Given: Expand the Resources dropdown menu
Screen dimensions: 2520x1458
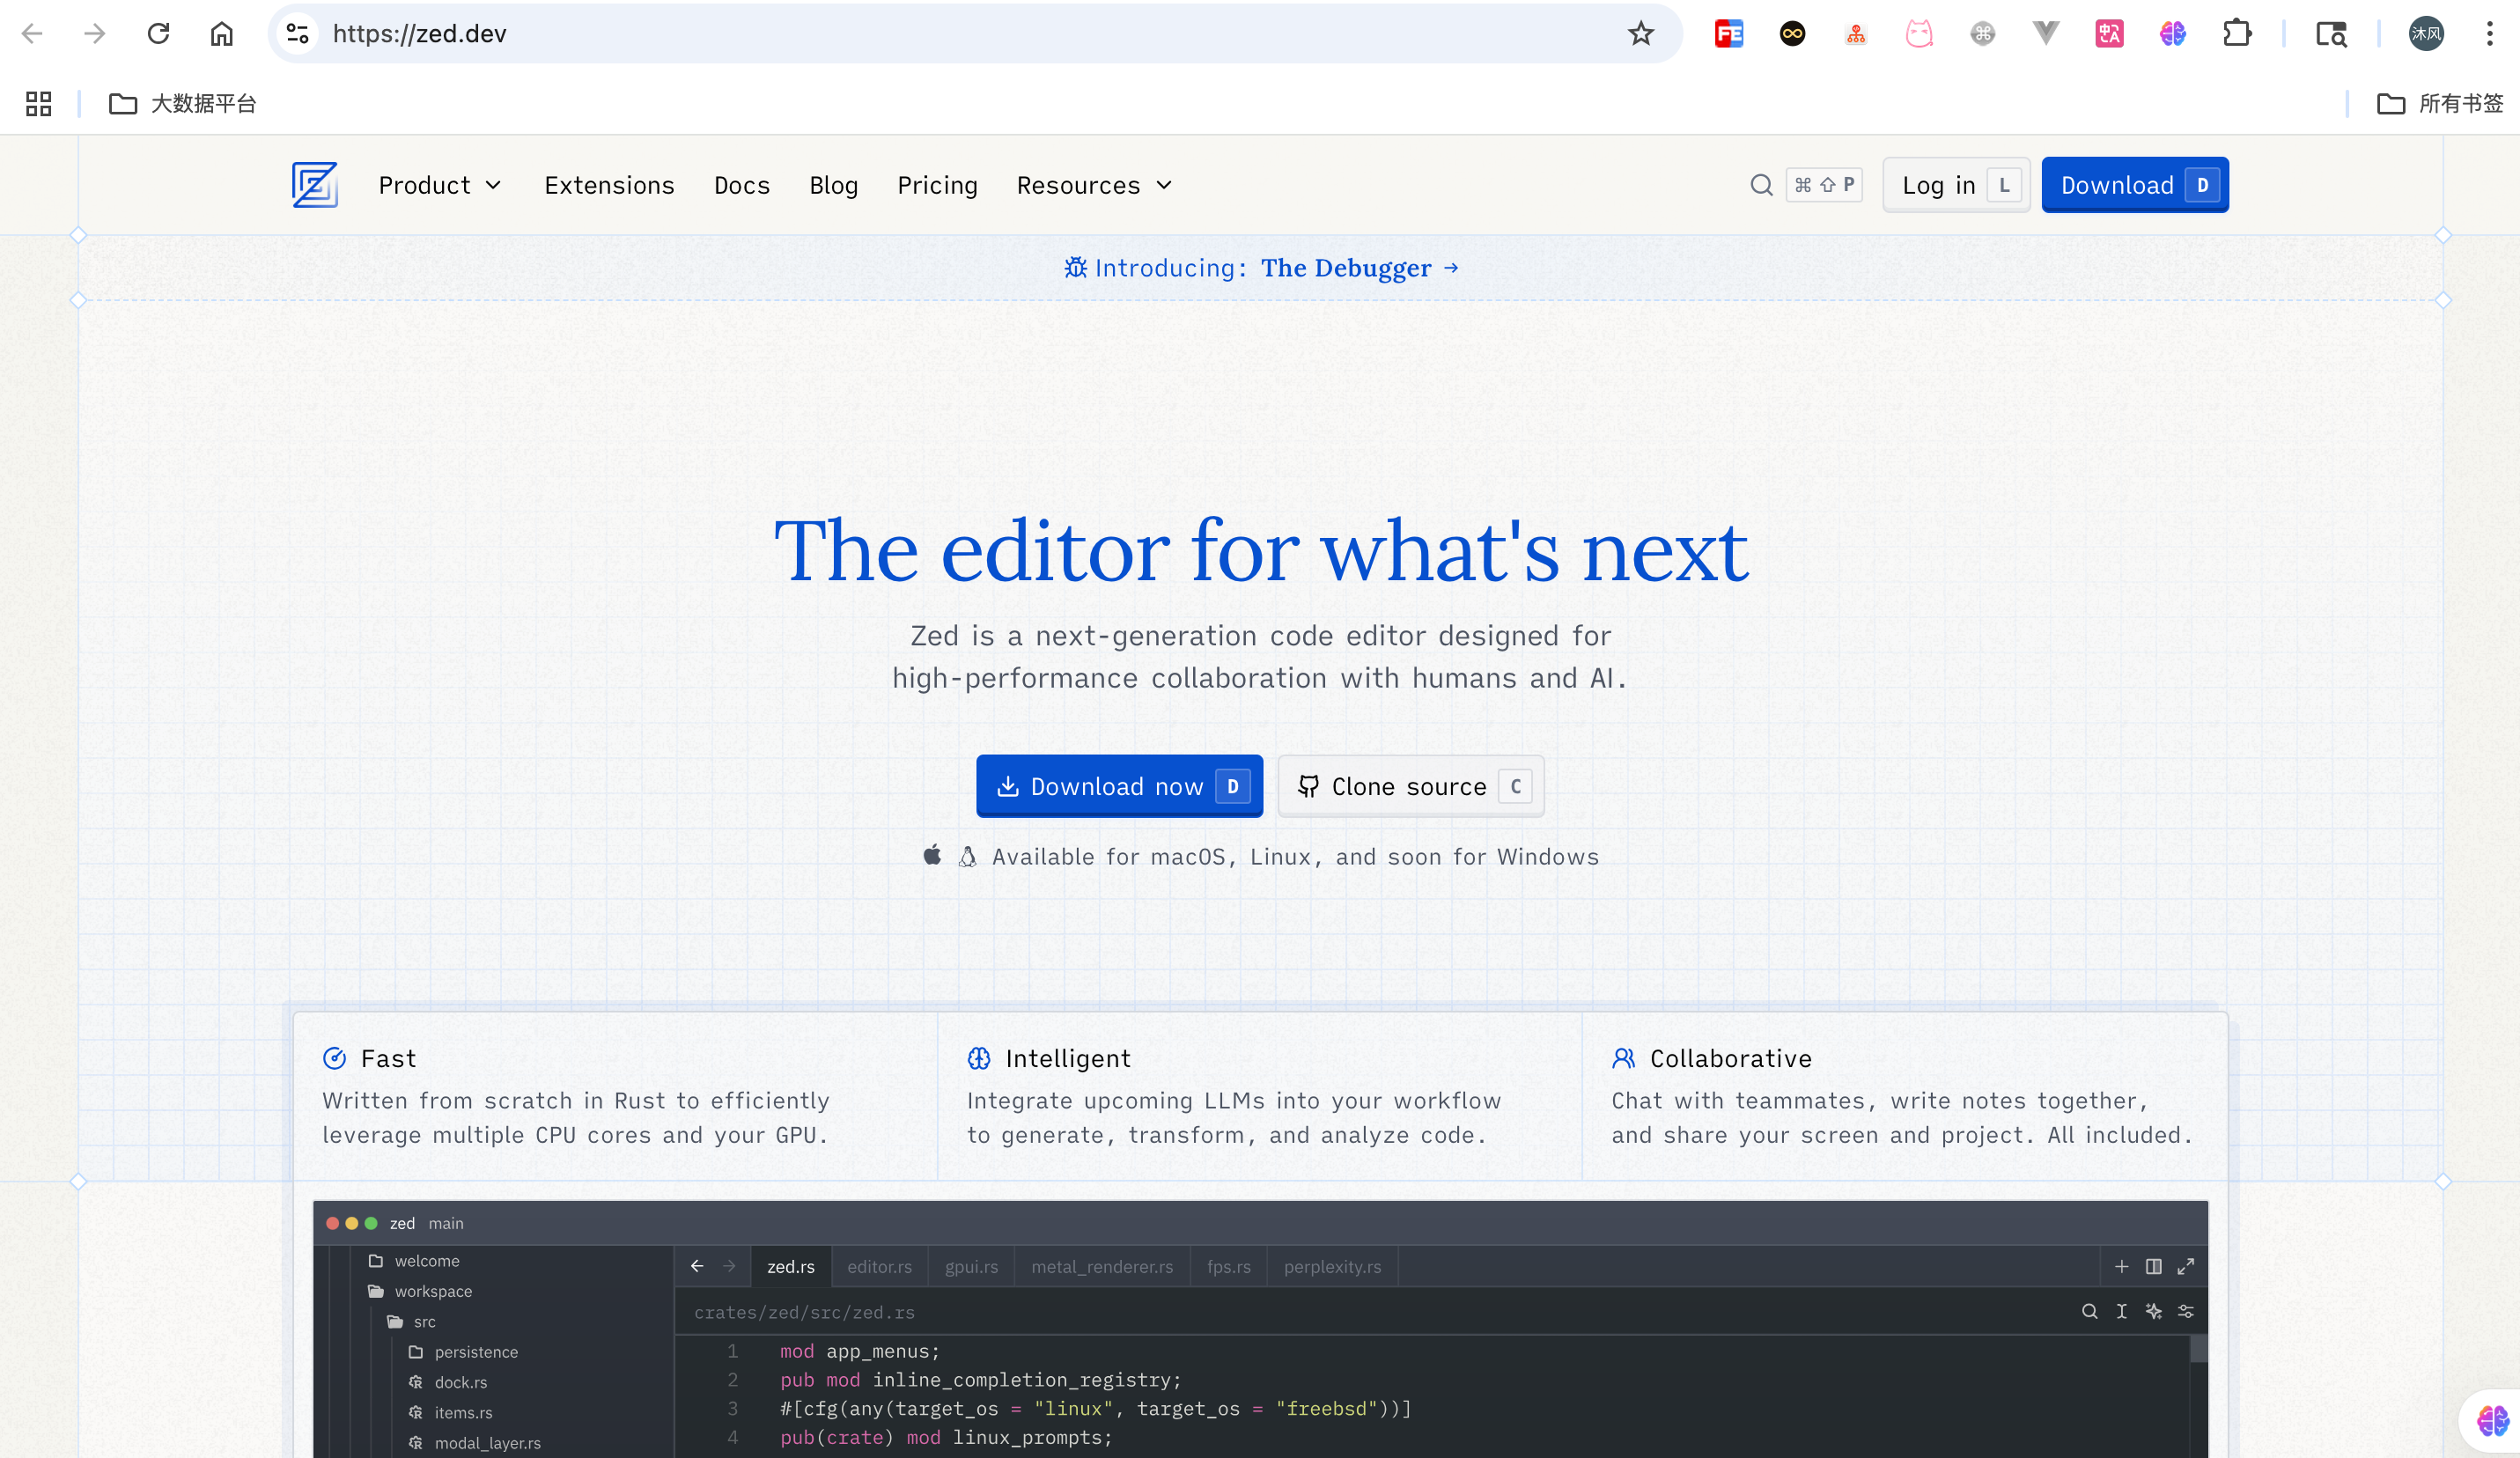Looking at the screenshot, I should click(1093, 185).
